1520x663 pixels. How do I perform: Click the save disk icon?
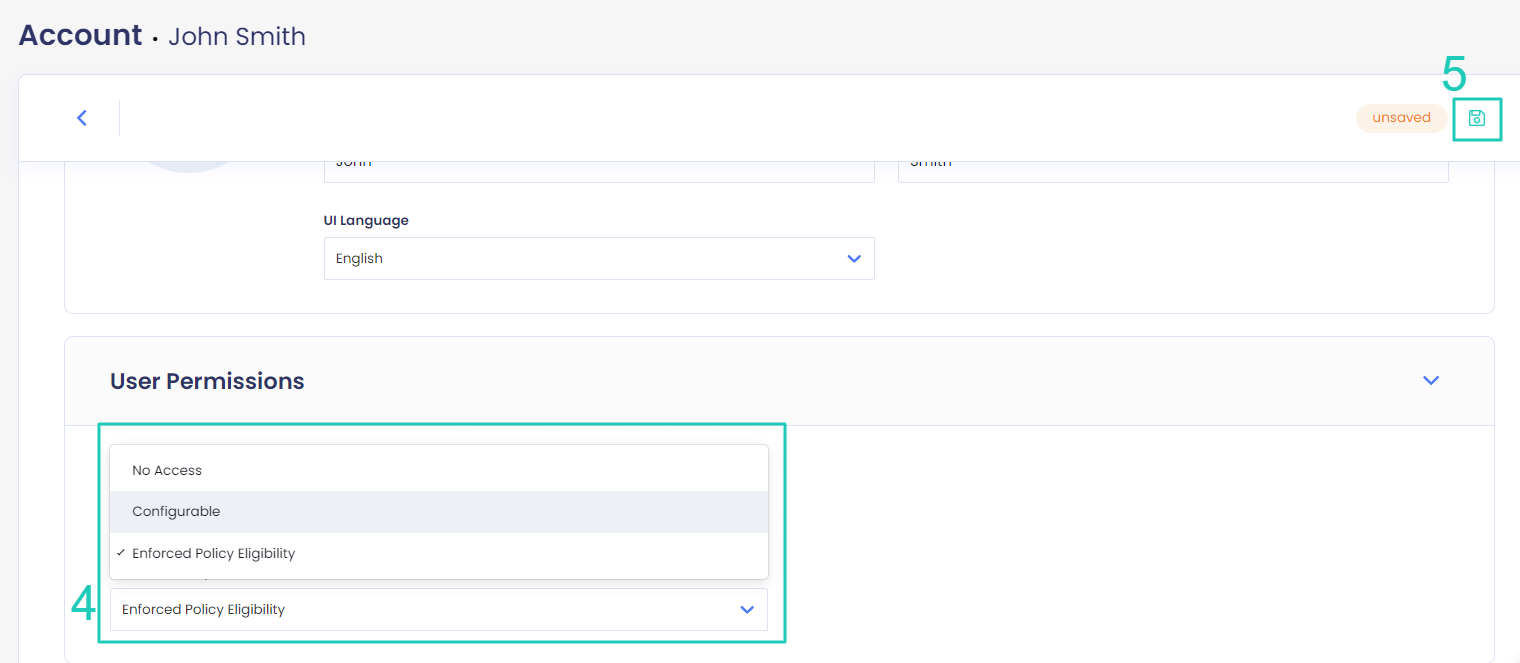pos(1477,118)
